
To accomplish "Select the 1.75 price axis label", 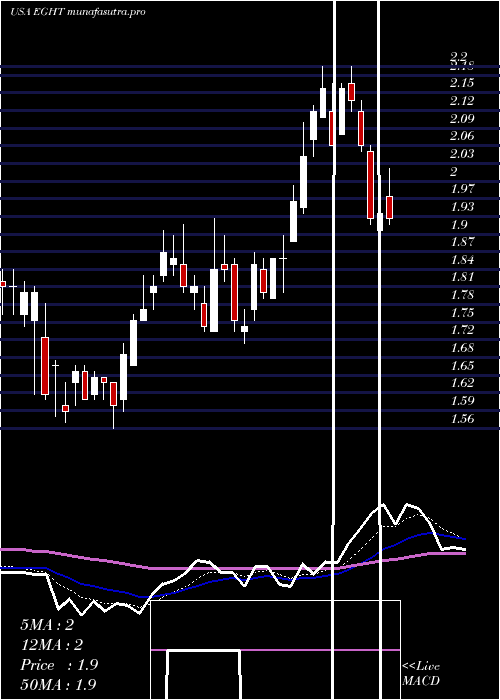I will 462,312.
